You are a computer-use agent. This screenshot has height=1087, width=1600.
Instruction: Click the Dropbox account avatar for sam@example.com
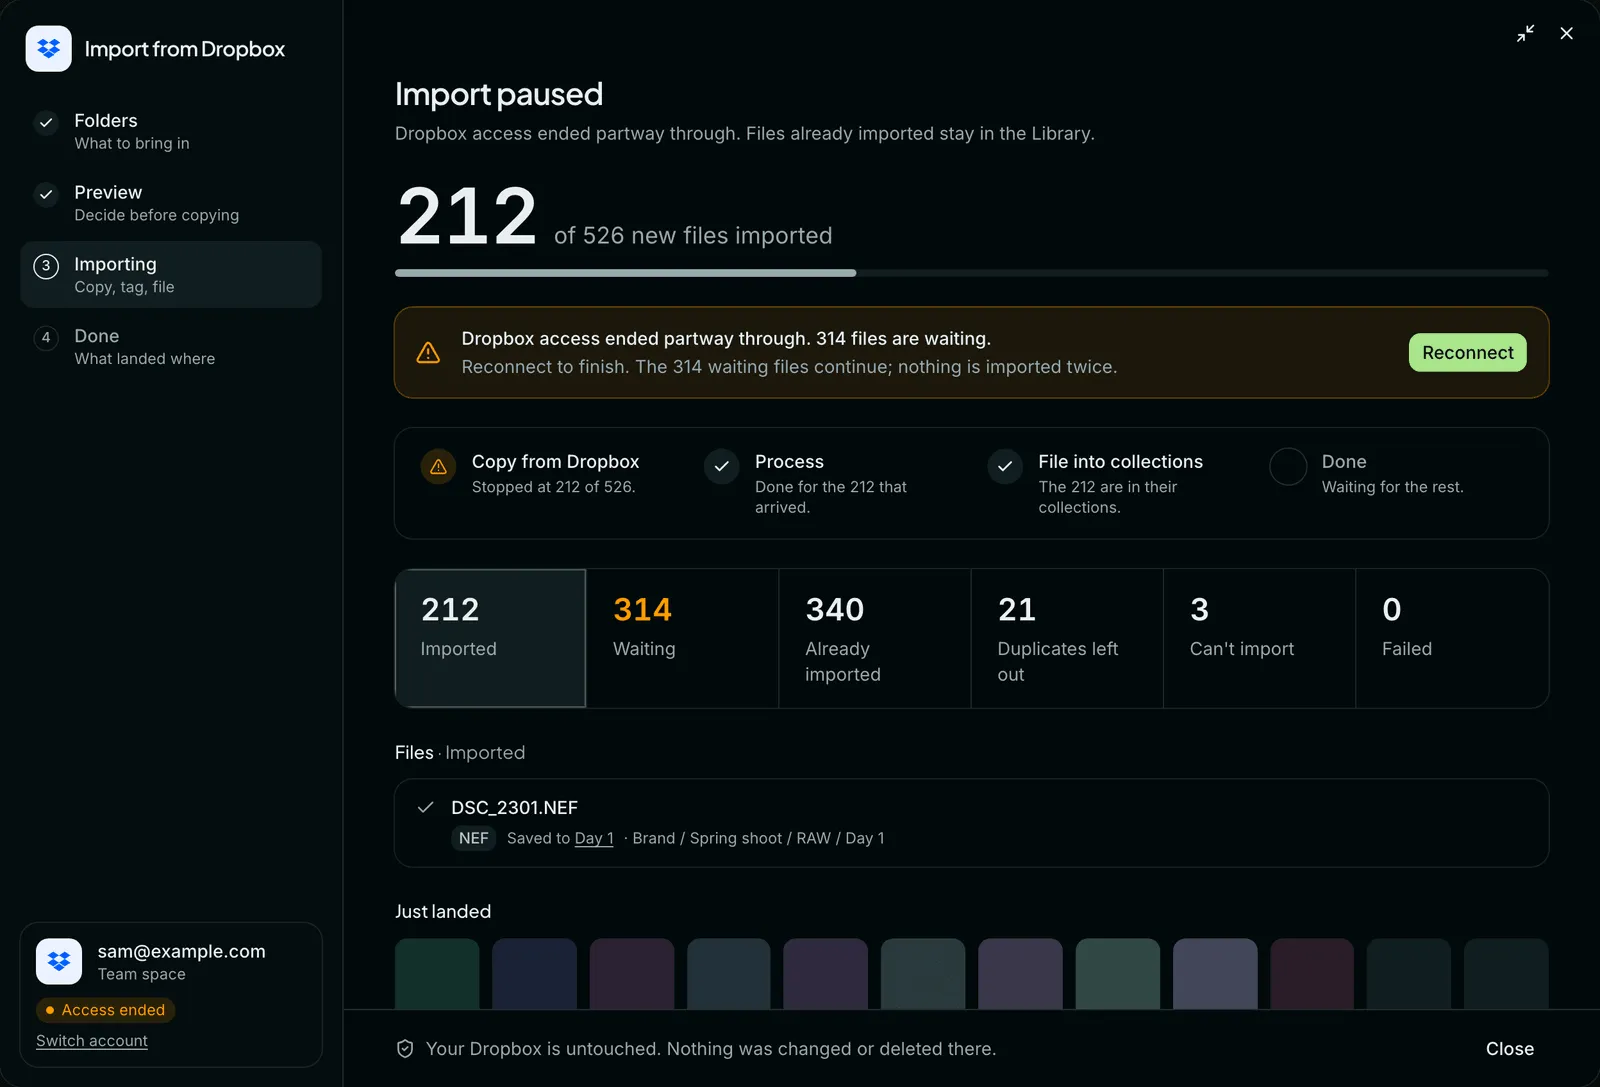click(59, 962)
